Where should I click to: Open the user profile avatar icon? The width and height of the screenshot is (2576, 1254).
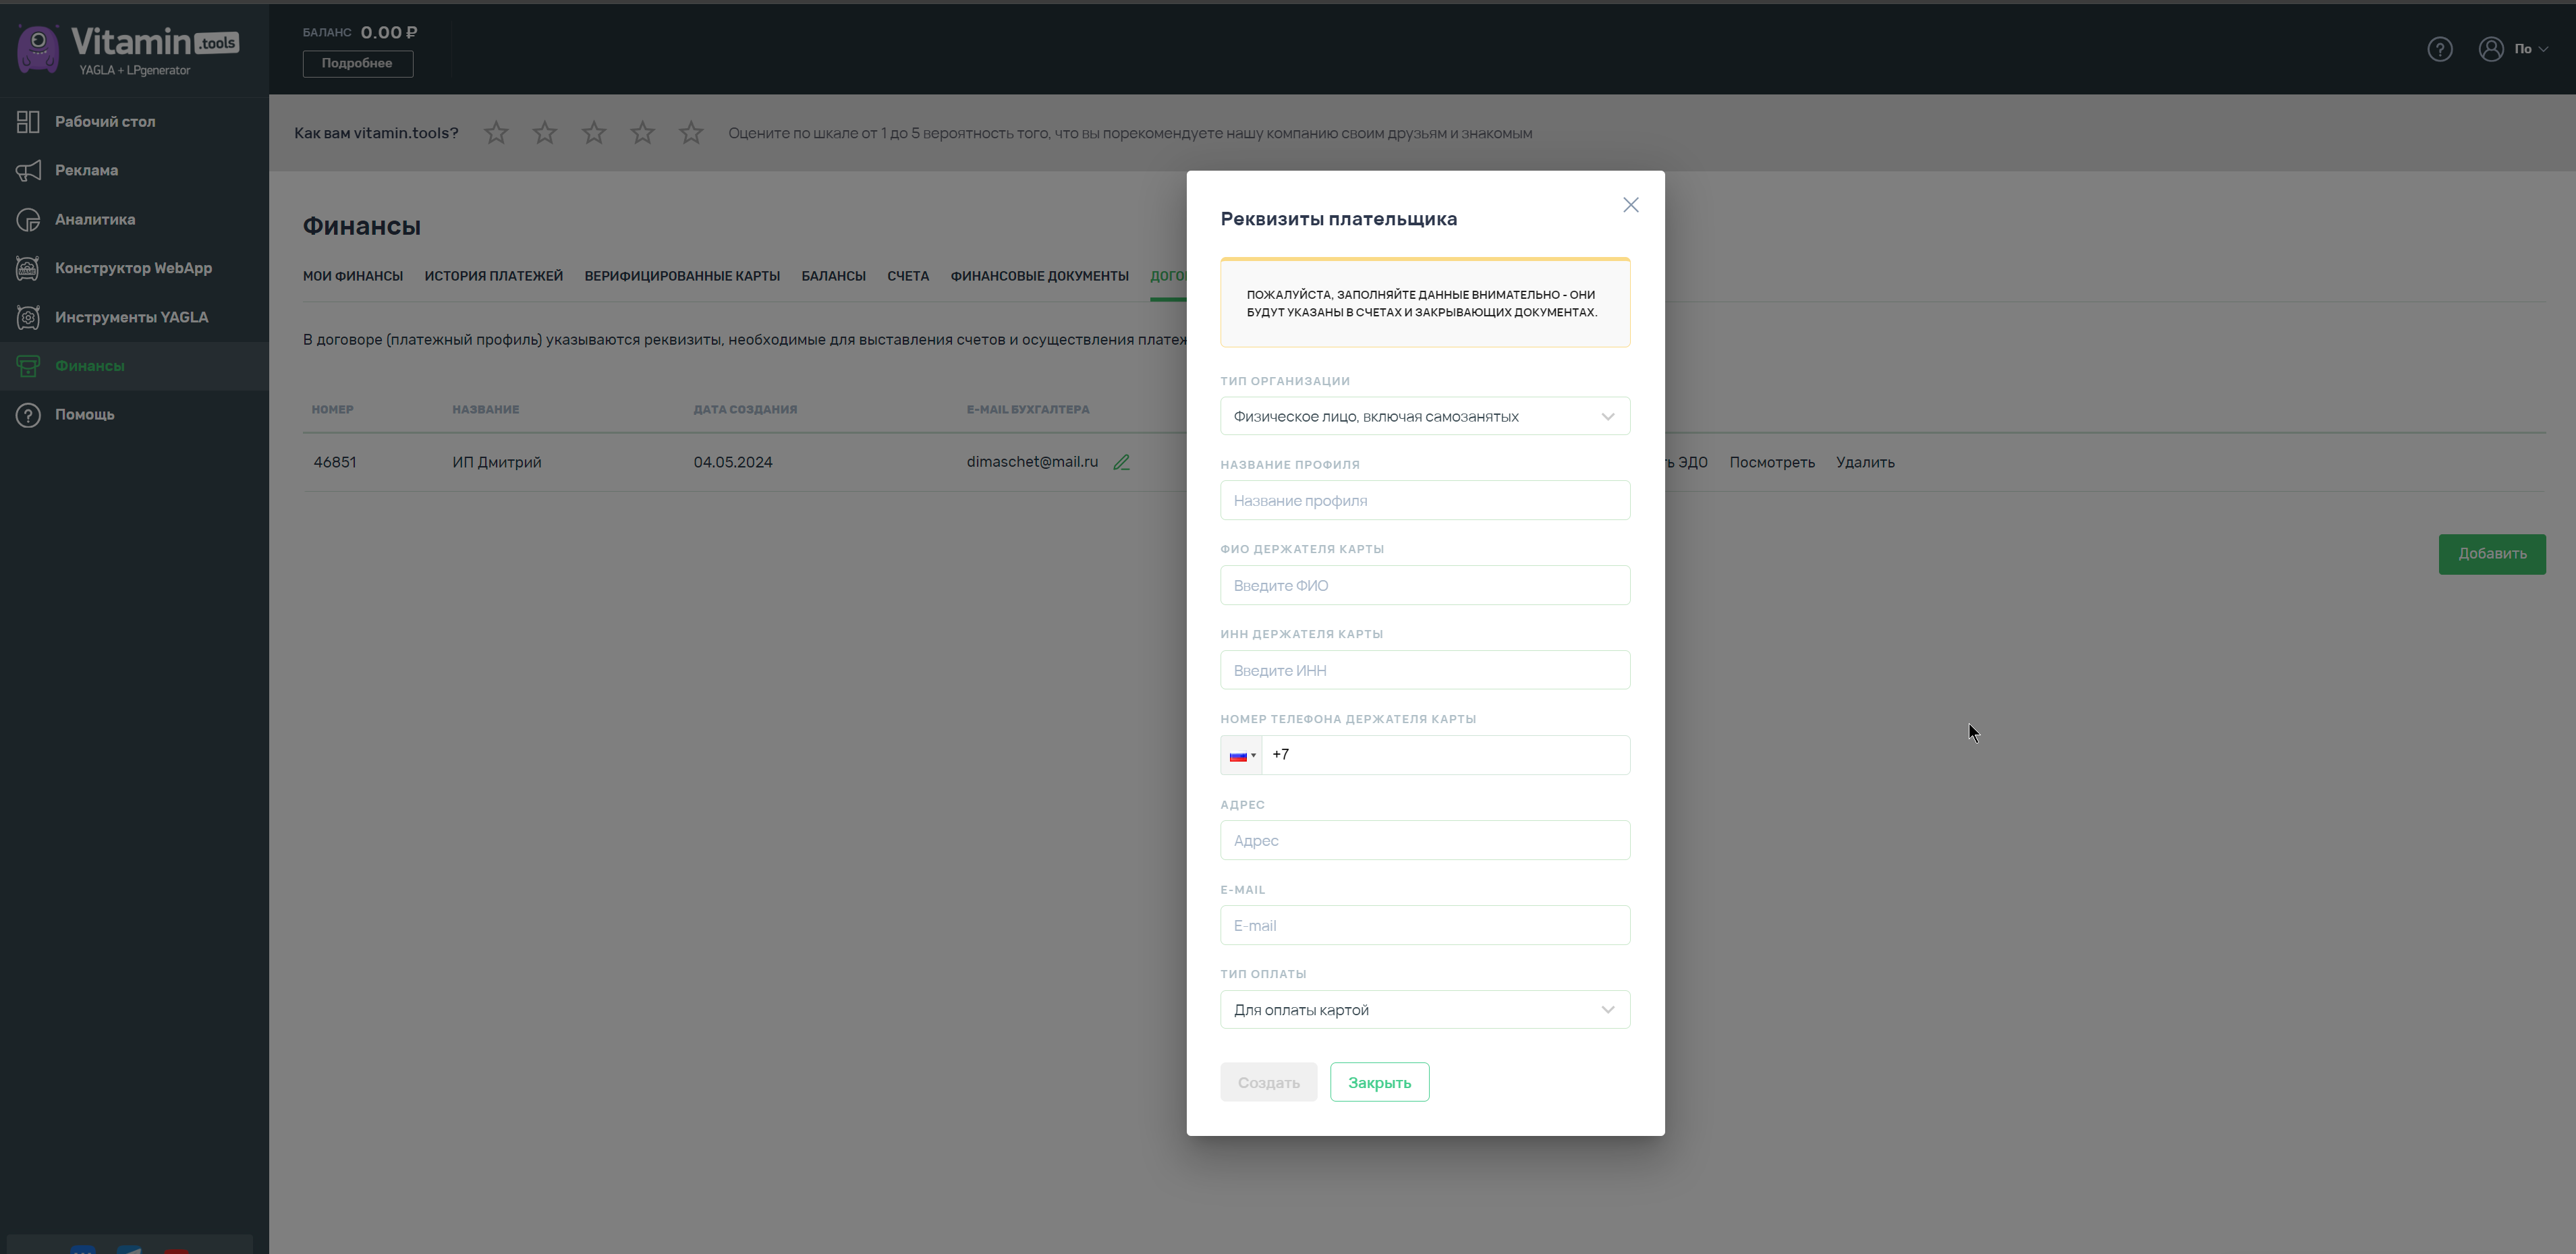2490,49
